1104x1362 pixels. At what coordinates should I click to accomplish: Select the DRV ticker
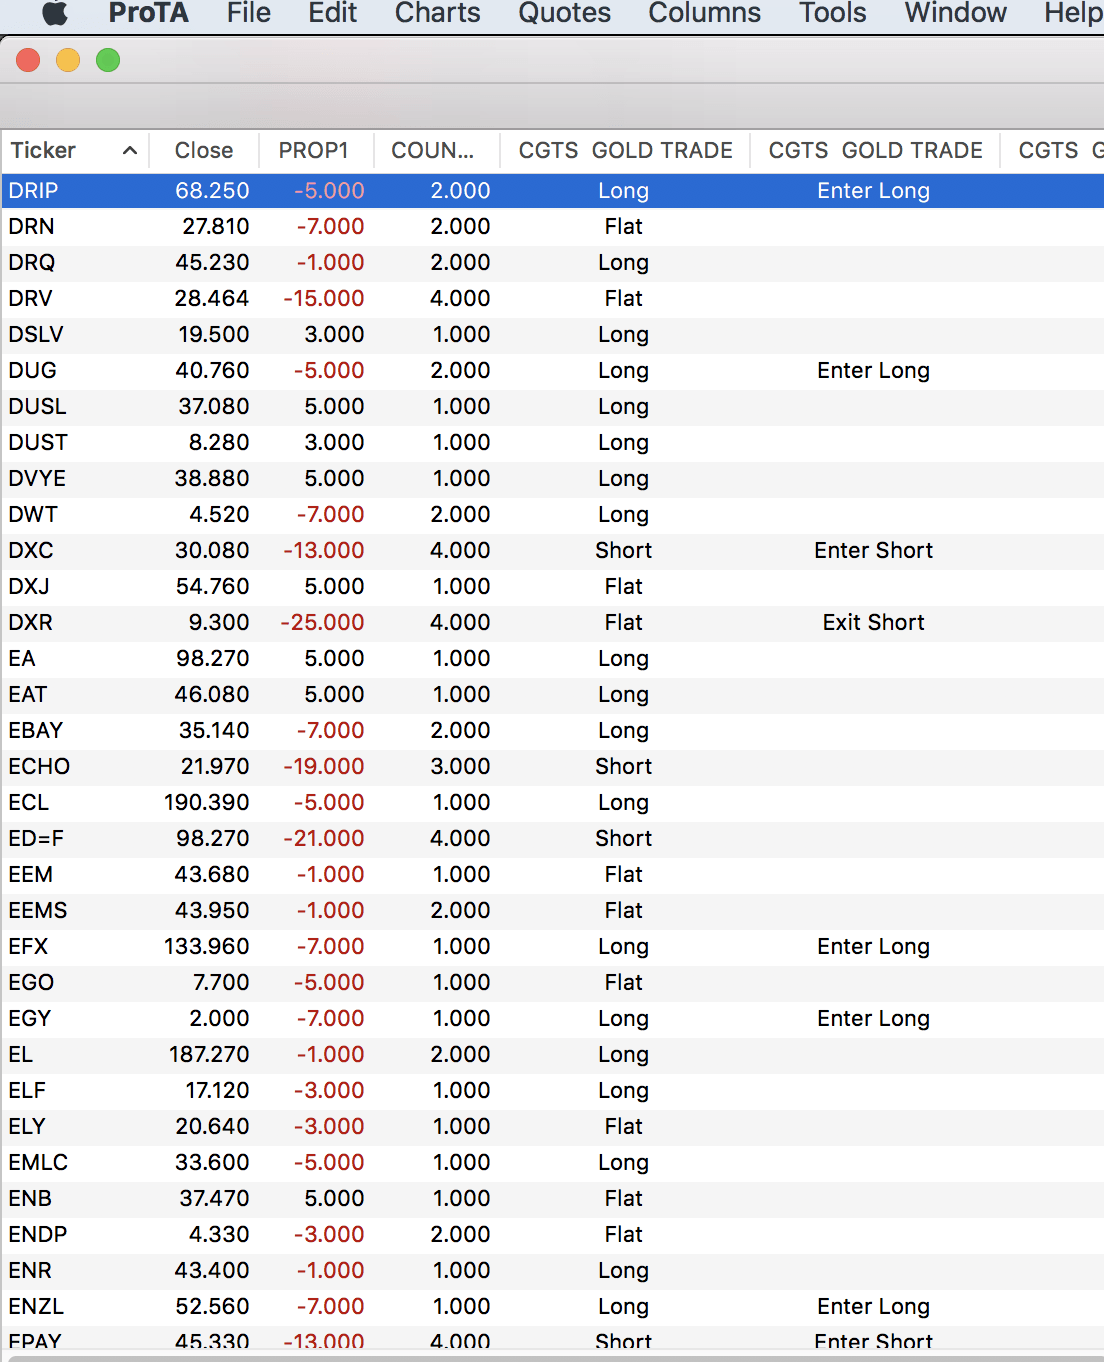click(x=31, y=299)
